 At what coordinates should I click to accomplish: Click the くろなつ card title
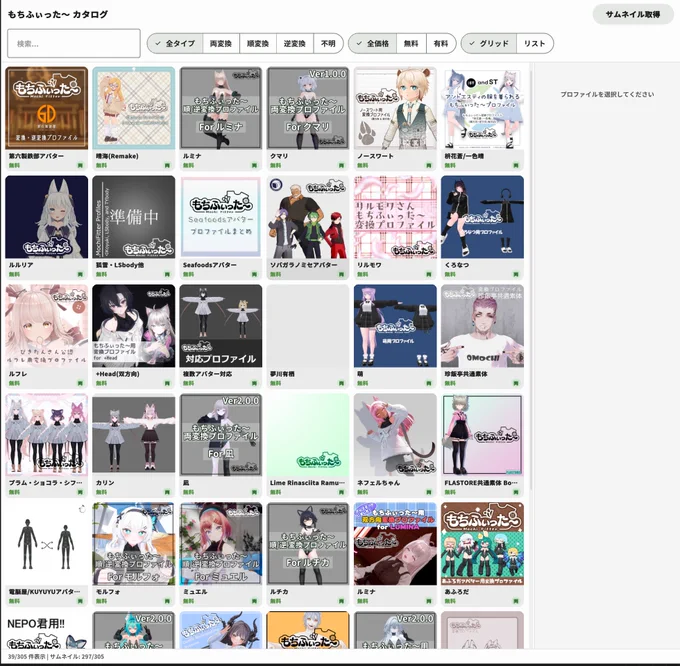click(456, 264)
